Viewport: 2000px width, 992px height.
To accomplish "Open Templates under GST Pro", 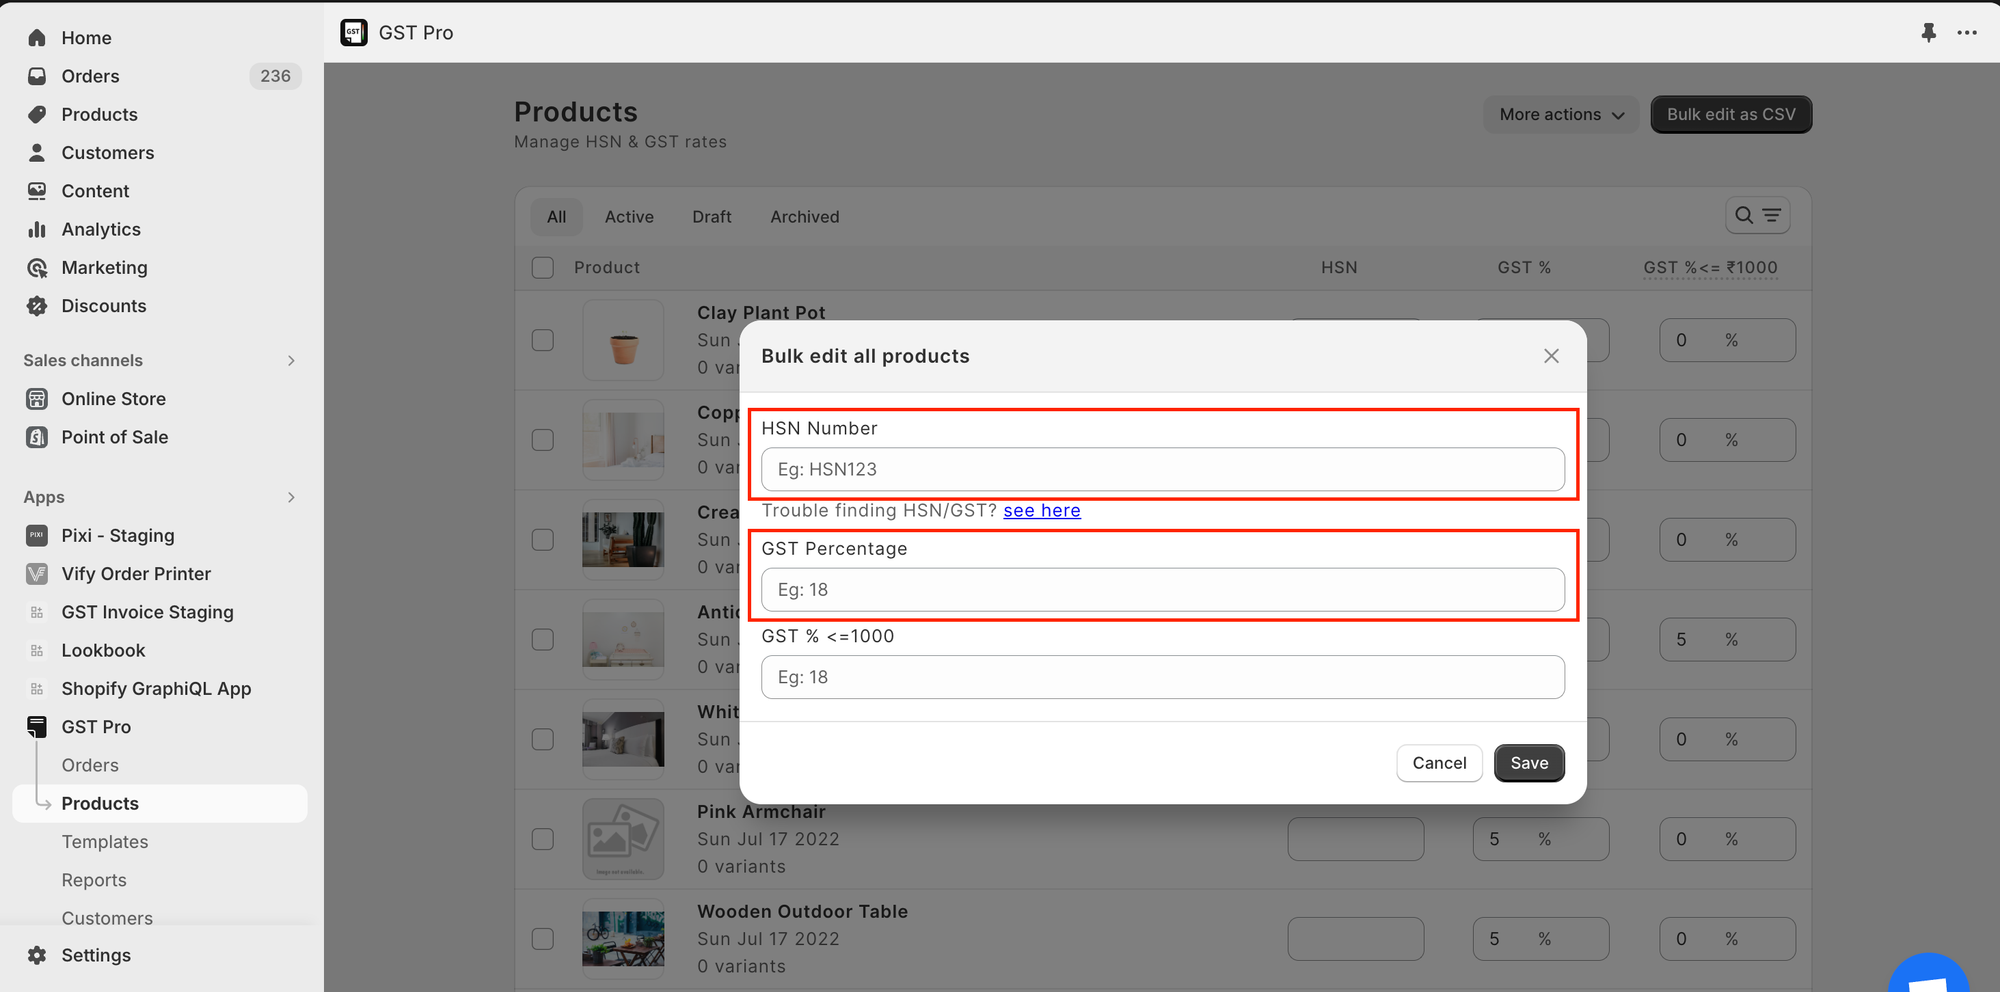I will [x=105, y=842].
